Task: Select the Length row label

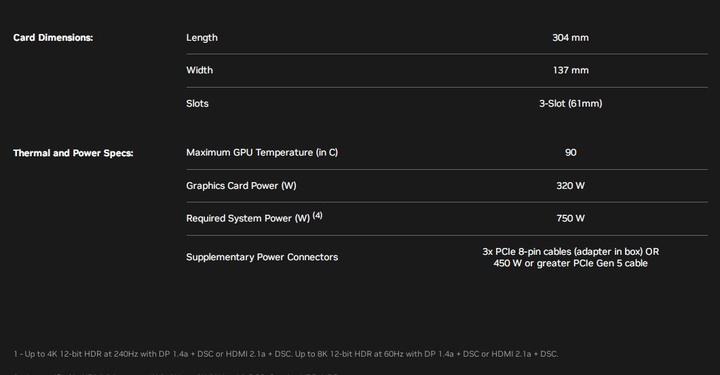Action: [202, 38]
